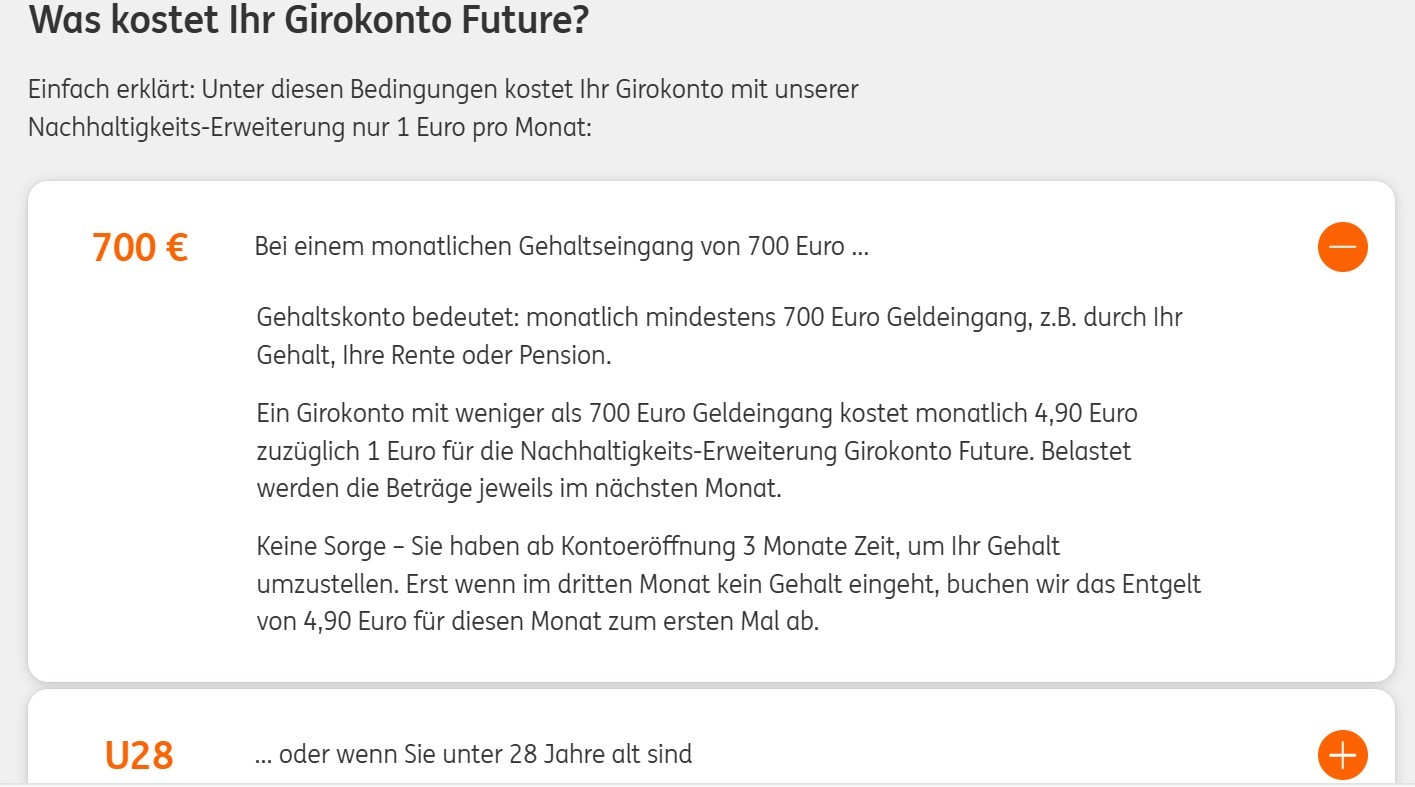This screenshot has width=1415, height=787.
Task: Click the "umzustellen. Erst wenn im dritten Monat" line
Action: (729, 584)
